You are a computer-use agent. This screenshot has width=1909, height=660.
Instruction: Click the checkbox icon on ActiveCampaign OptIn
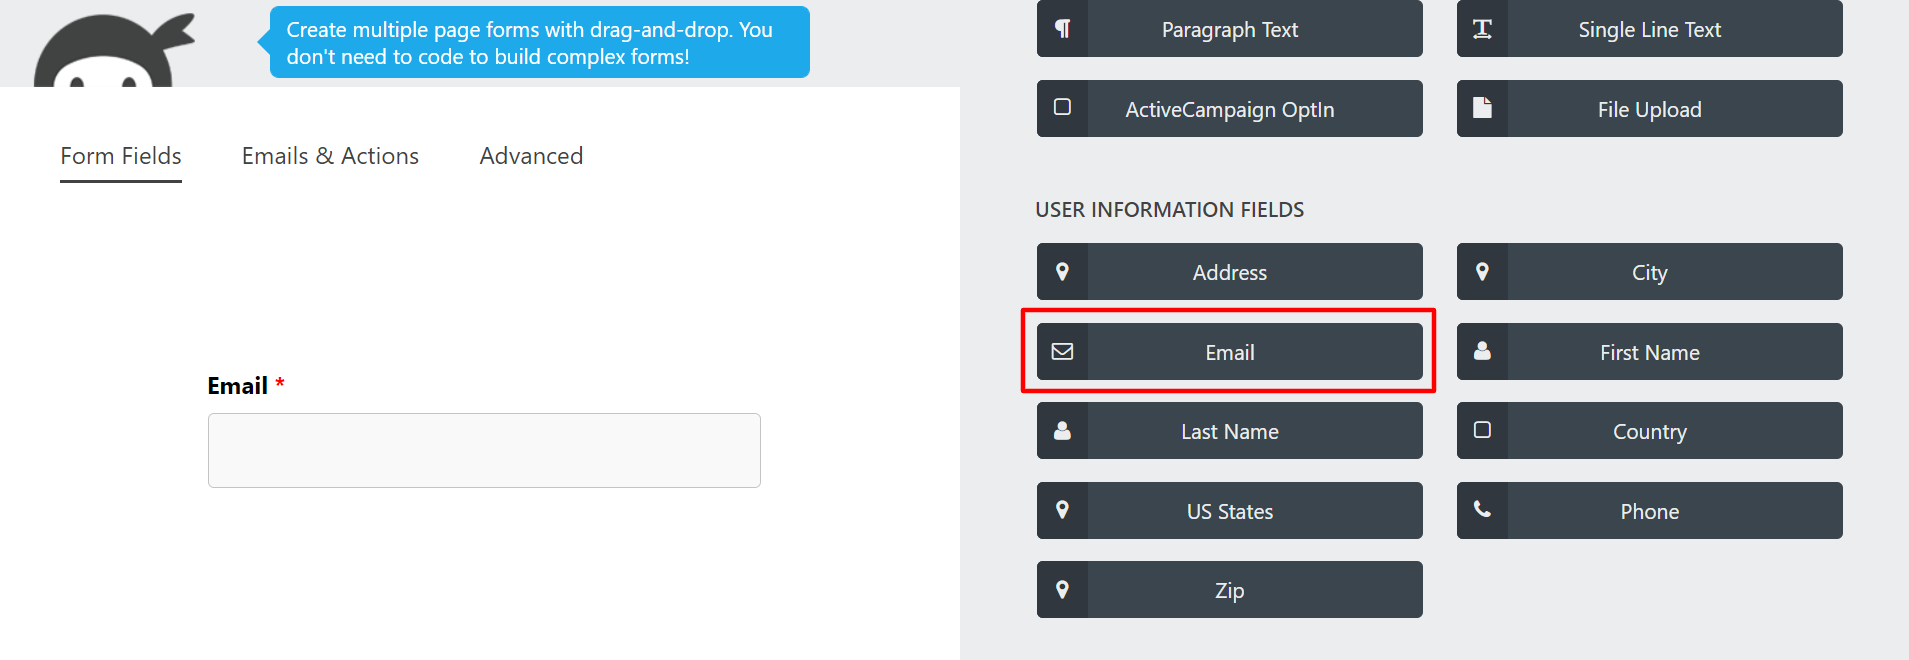[x=1062, y=108]
